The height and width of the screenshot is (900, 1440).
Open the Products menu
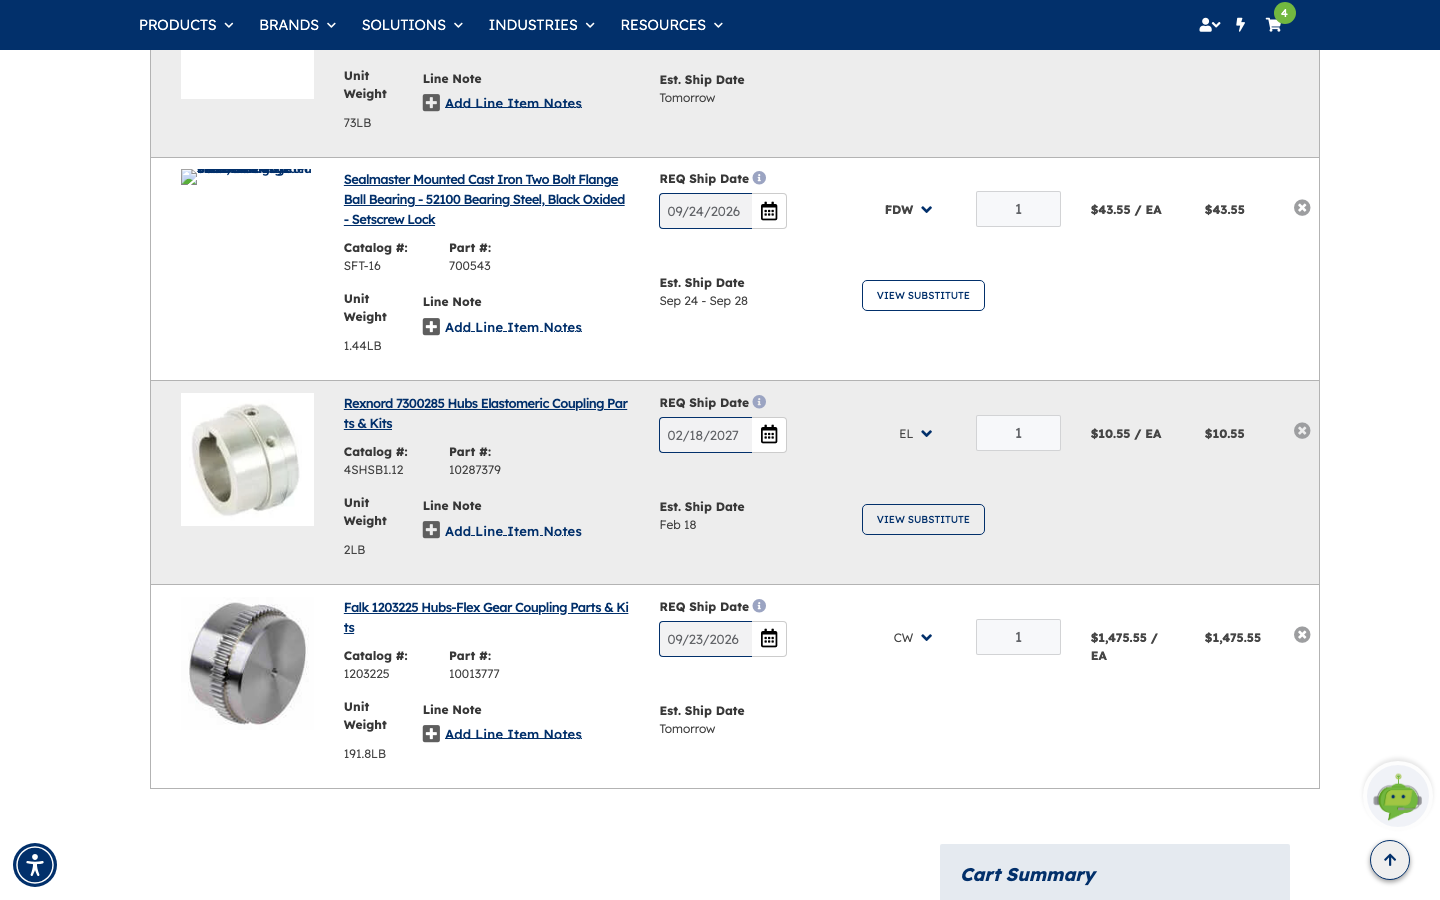186,25
